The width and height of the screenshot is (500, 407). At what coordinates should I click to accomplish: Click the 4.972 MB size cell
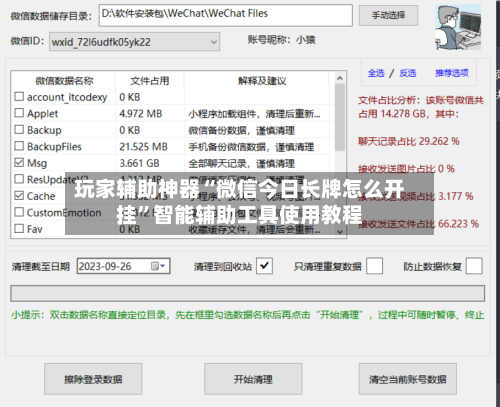point(141,114)
